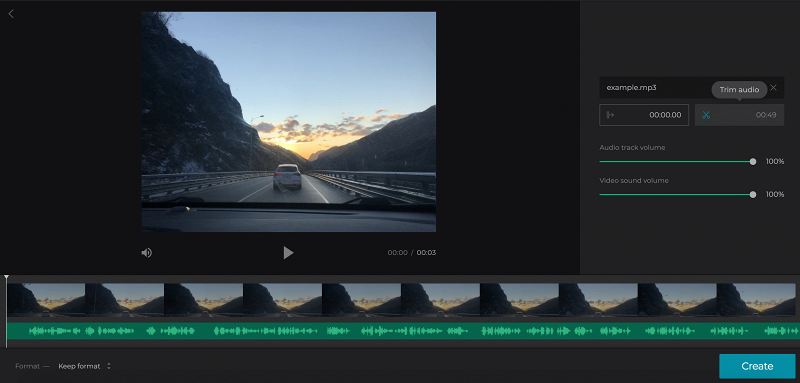Adjust the Video sound volume slider handle

pos(753,194)
